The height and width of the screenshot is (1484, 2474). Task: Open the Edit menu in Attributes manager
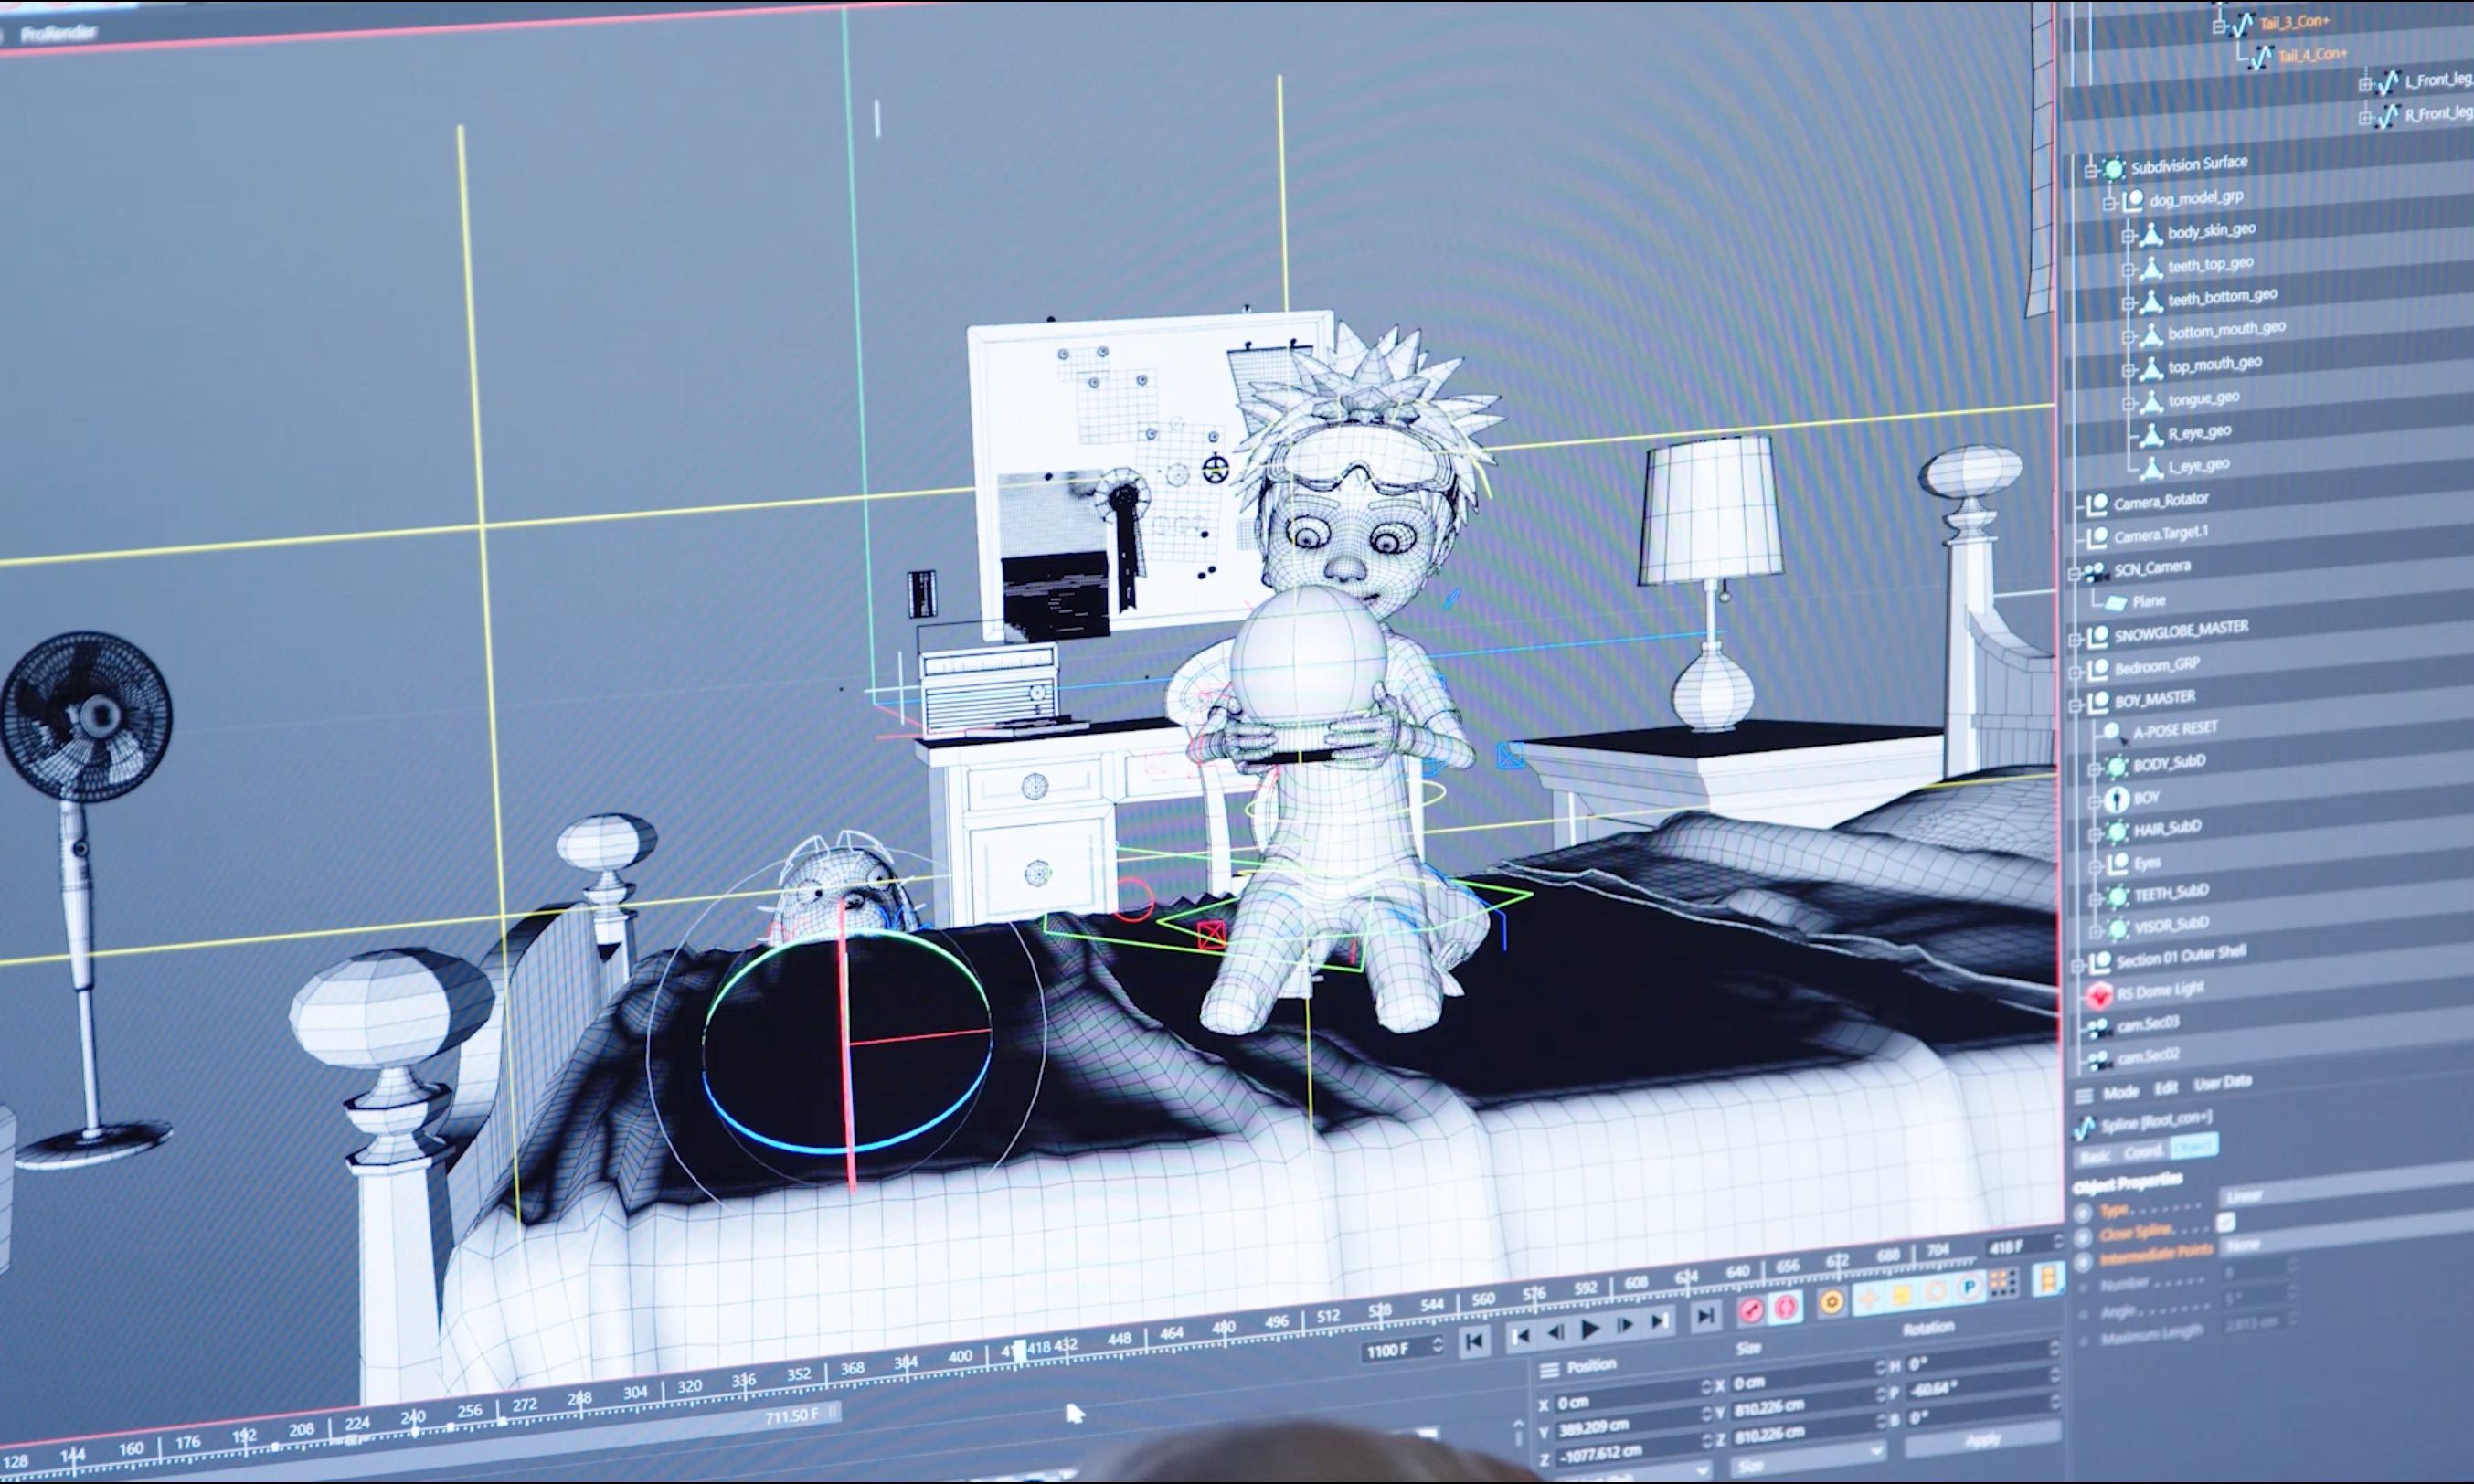coord(2166,1087)
